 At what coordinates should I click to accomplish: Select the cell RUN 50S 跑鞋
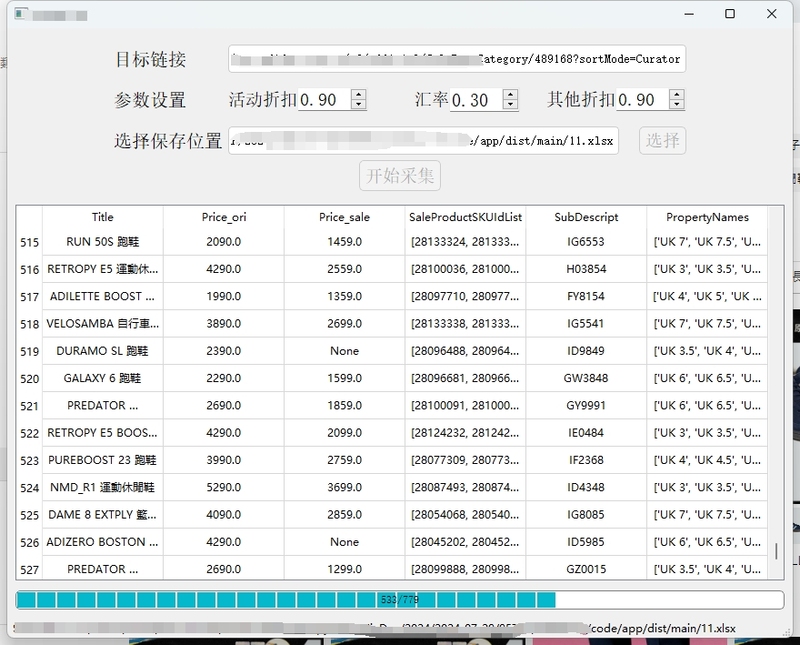point(103,242)
